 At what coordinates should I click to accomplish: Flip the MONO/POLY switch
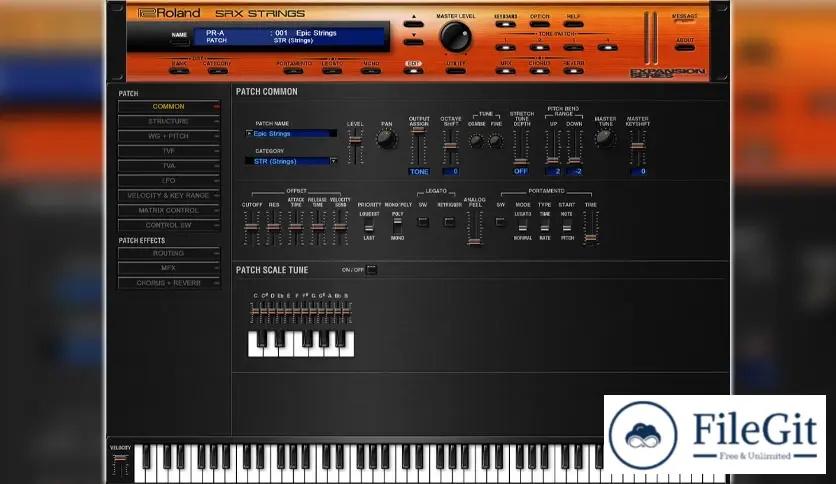(397, 225)
